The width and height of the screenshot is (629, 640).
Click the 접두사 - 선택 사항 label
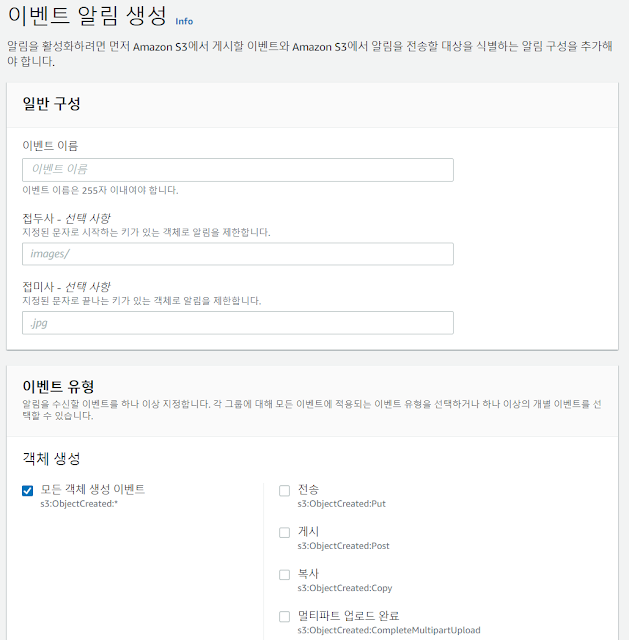pos(66,219)
